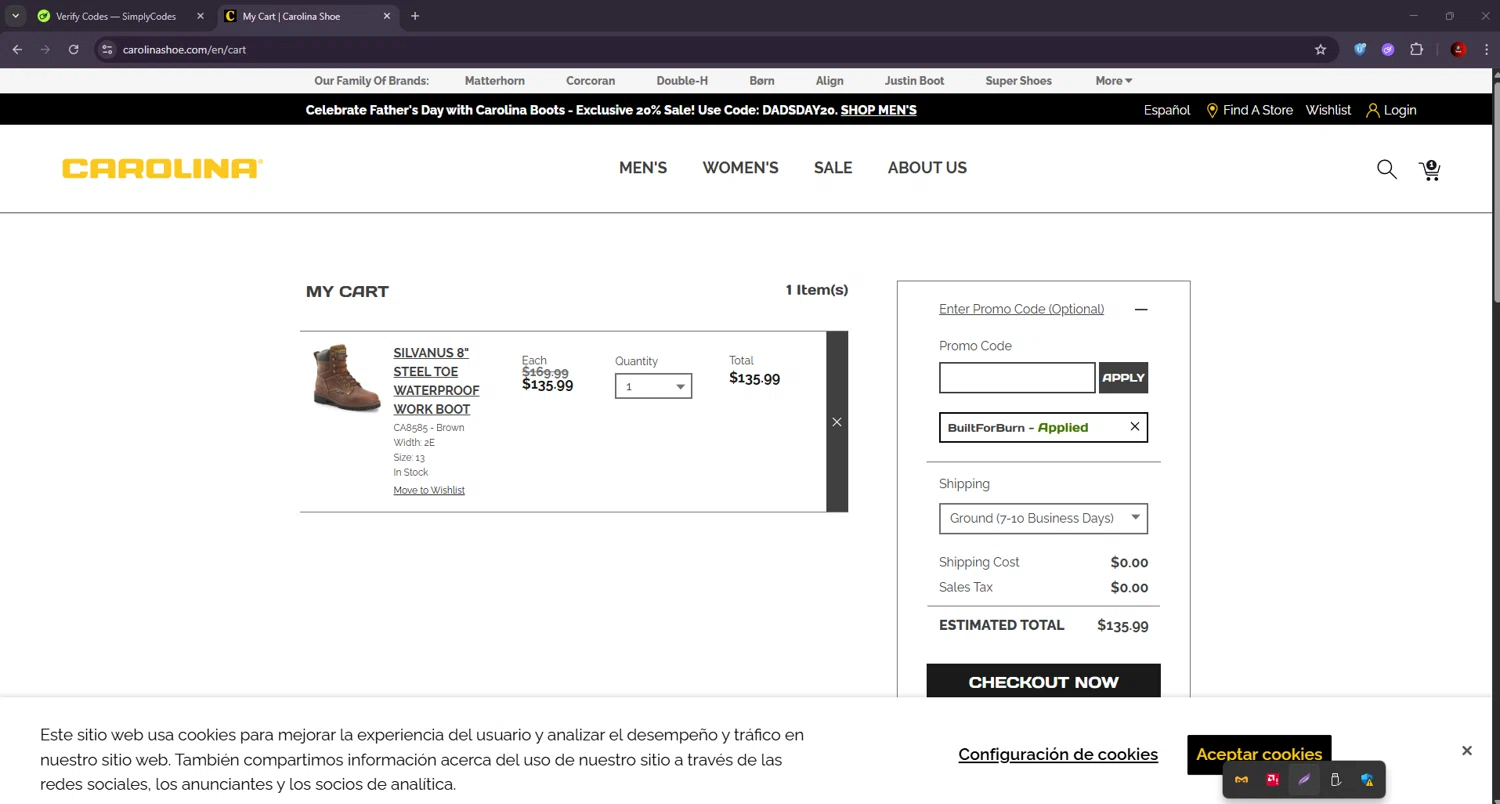Open browser extensions puzzle icon
Viewport: 1500px width, 804px height.
coord(1416,49)
